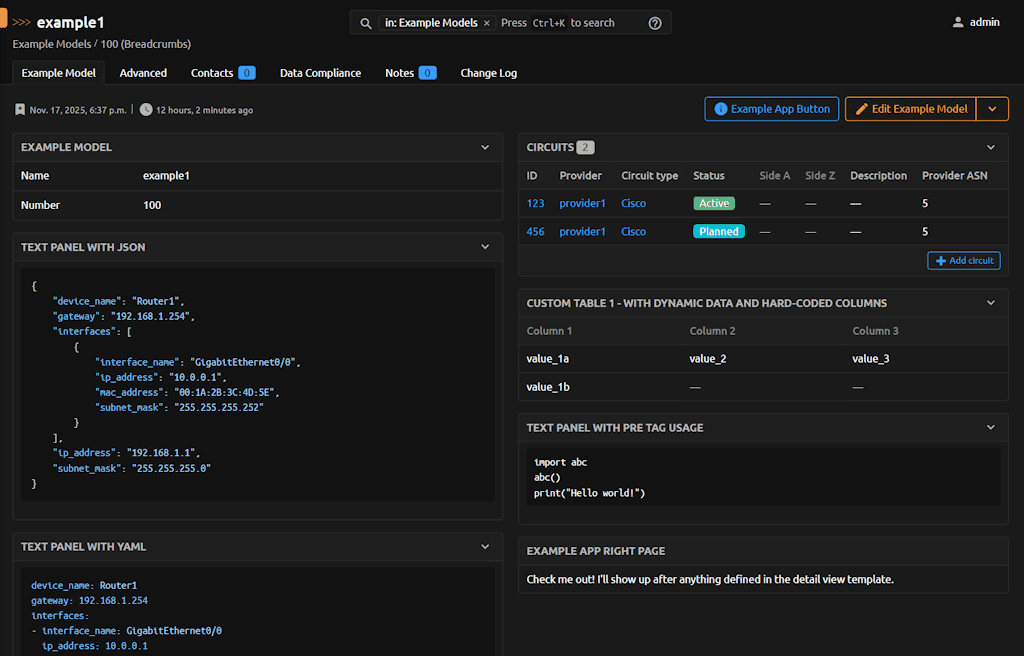Click the magnifier icon in the search bar

[x=366, y=22]
